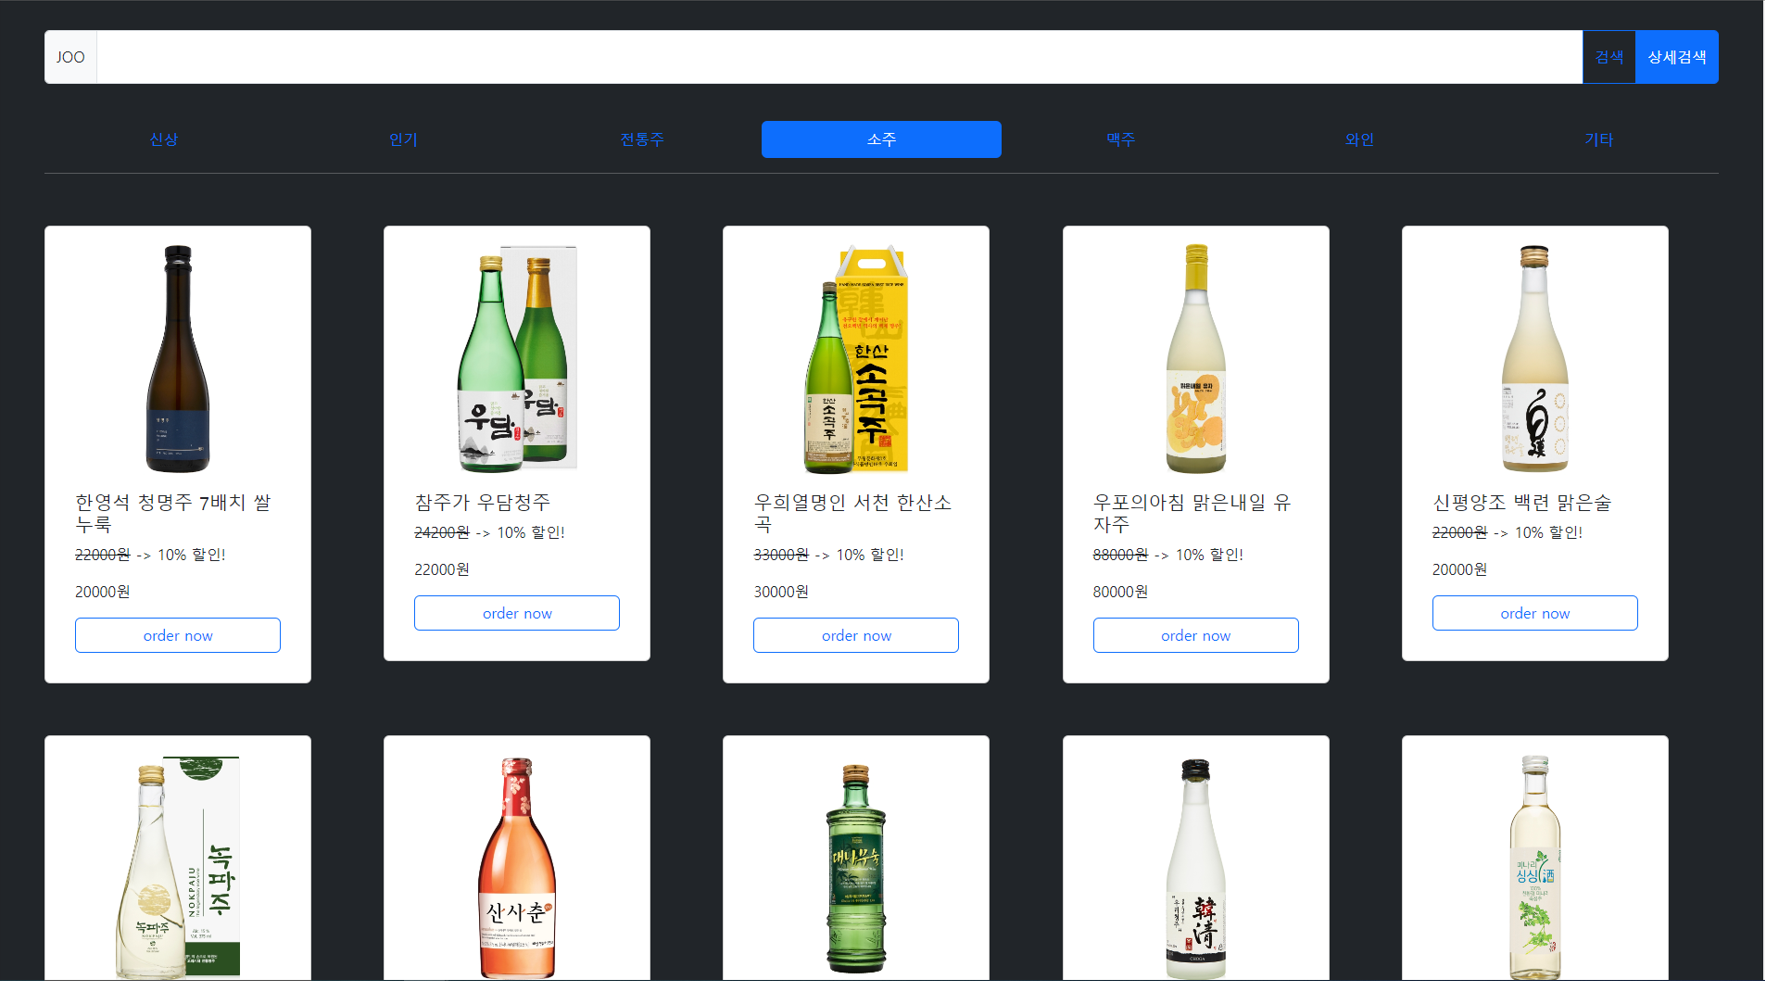This screenshot has height=981, width=1765.
Task: Open 상세검색 advanced search
Action: click(x=1676, y=56)
